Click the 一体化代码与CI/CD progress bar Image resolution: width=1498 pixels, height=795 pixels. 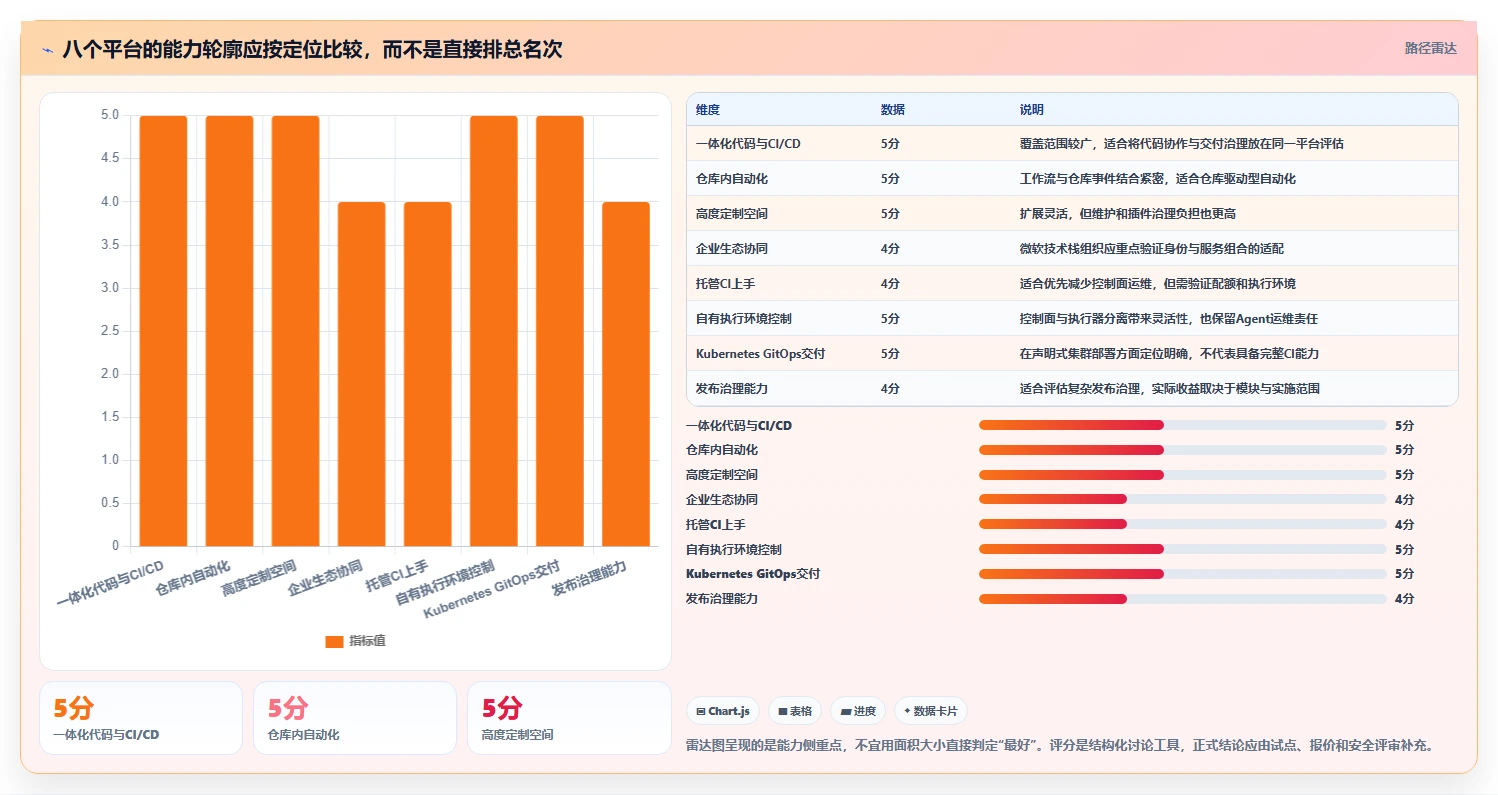1183,425
